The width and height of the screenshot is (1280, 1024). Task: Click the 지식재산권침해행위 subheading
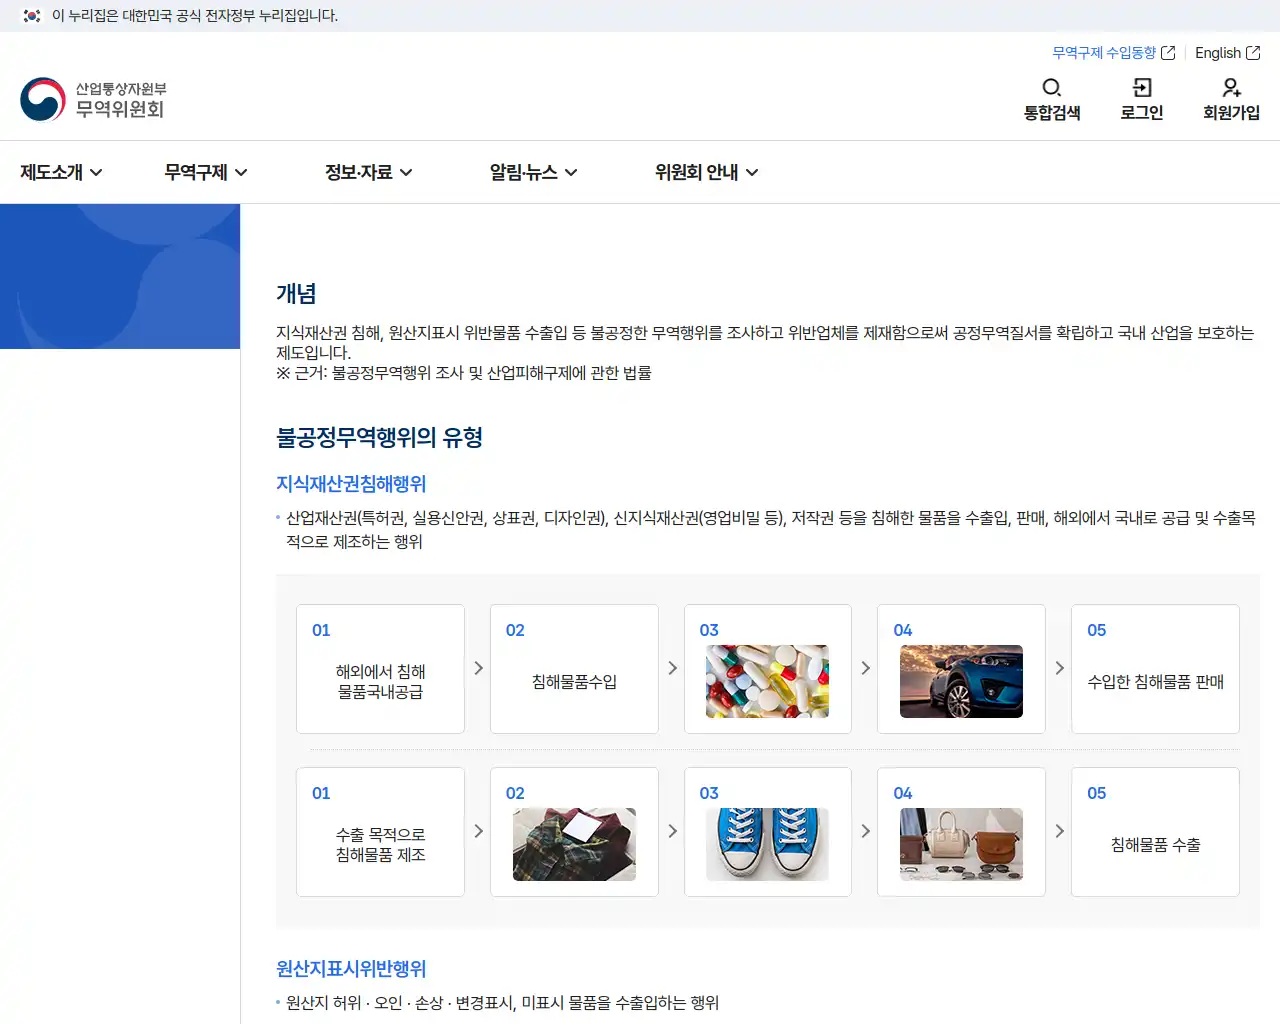click(x=351, y=484)
